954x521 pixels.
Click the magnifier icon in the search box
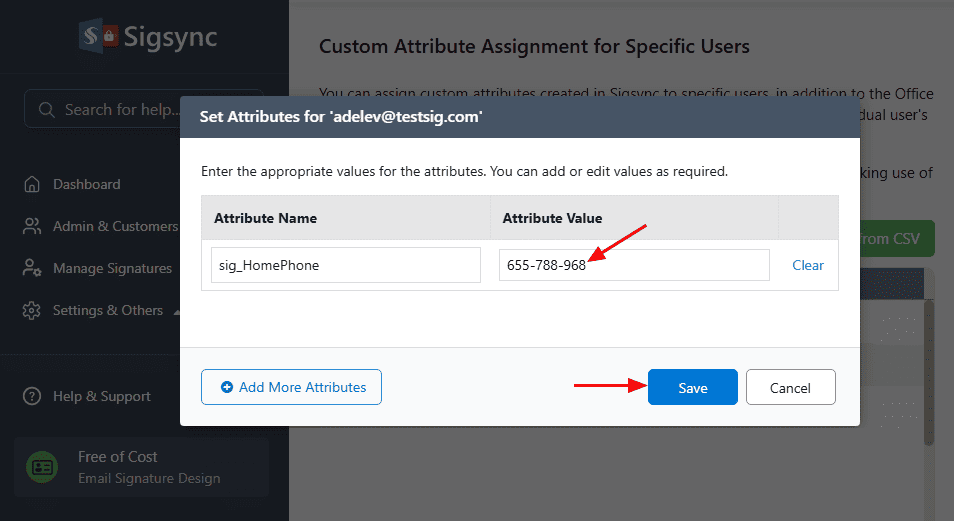46,109
